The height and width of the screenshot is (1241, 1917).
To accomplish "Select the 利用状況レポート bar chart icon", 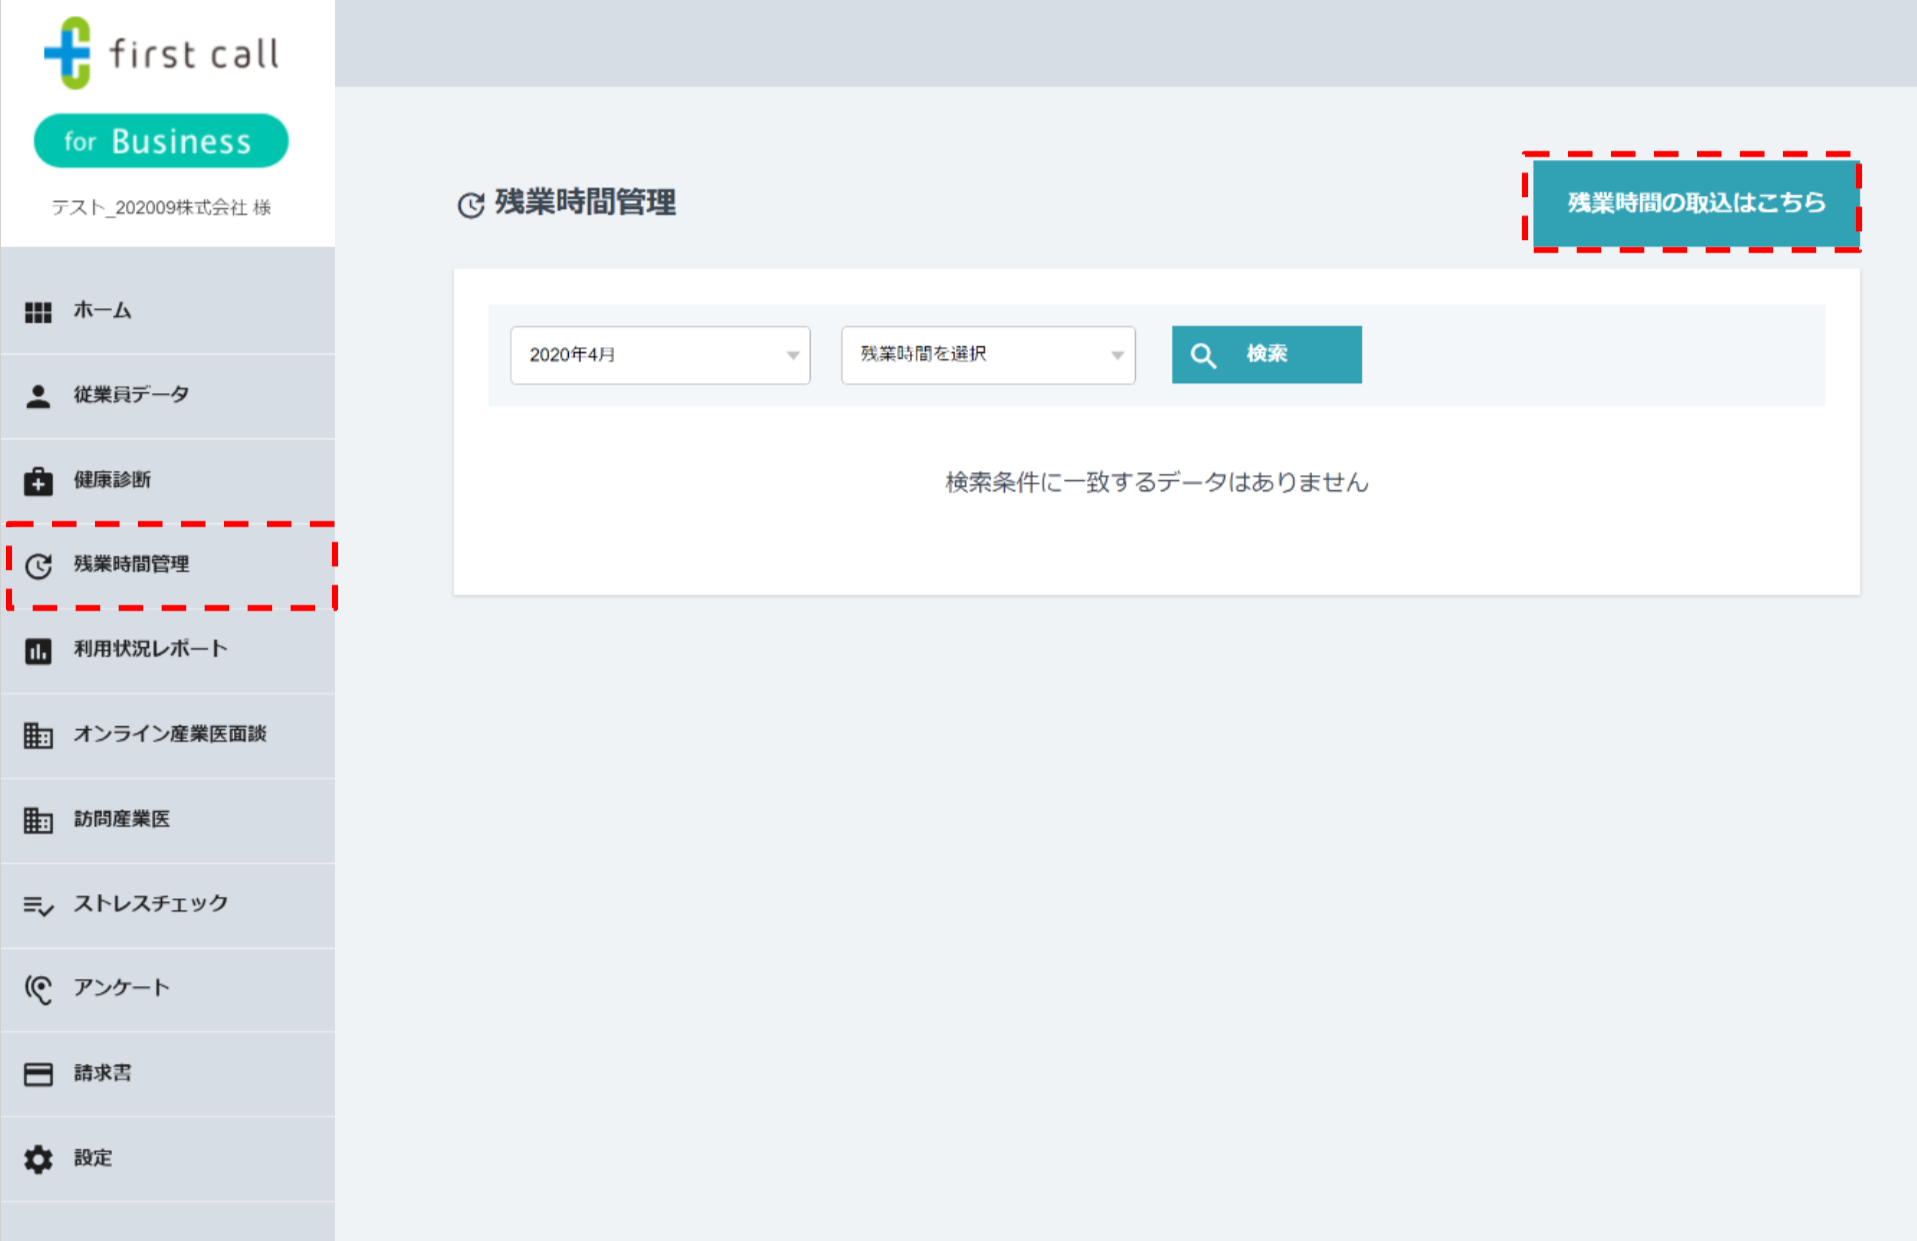I will [38, 650].
